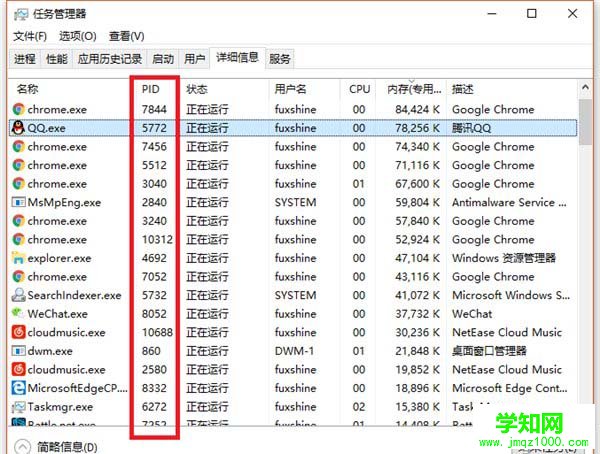Click the chrome icon in PID 3240 row
Viewport: 600px width, 454px height.
click(x=18, y=221)
